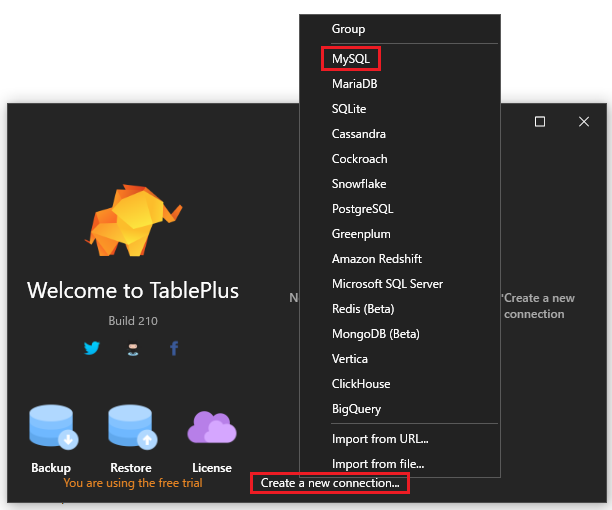The height and width of the screenshot is (510, 612).
Task: Open the Facebook icon link
Action: coord(174,348)
